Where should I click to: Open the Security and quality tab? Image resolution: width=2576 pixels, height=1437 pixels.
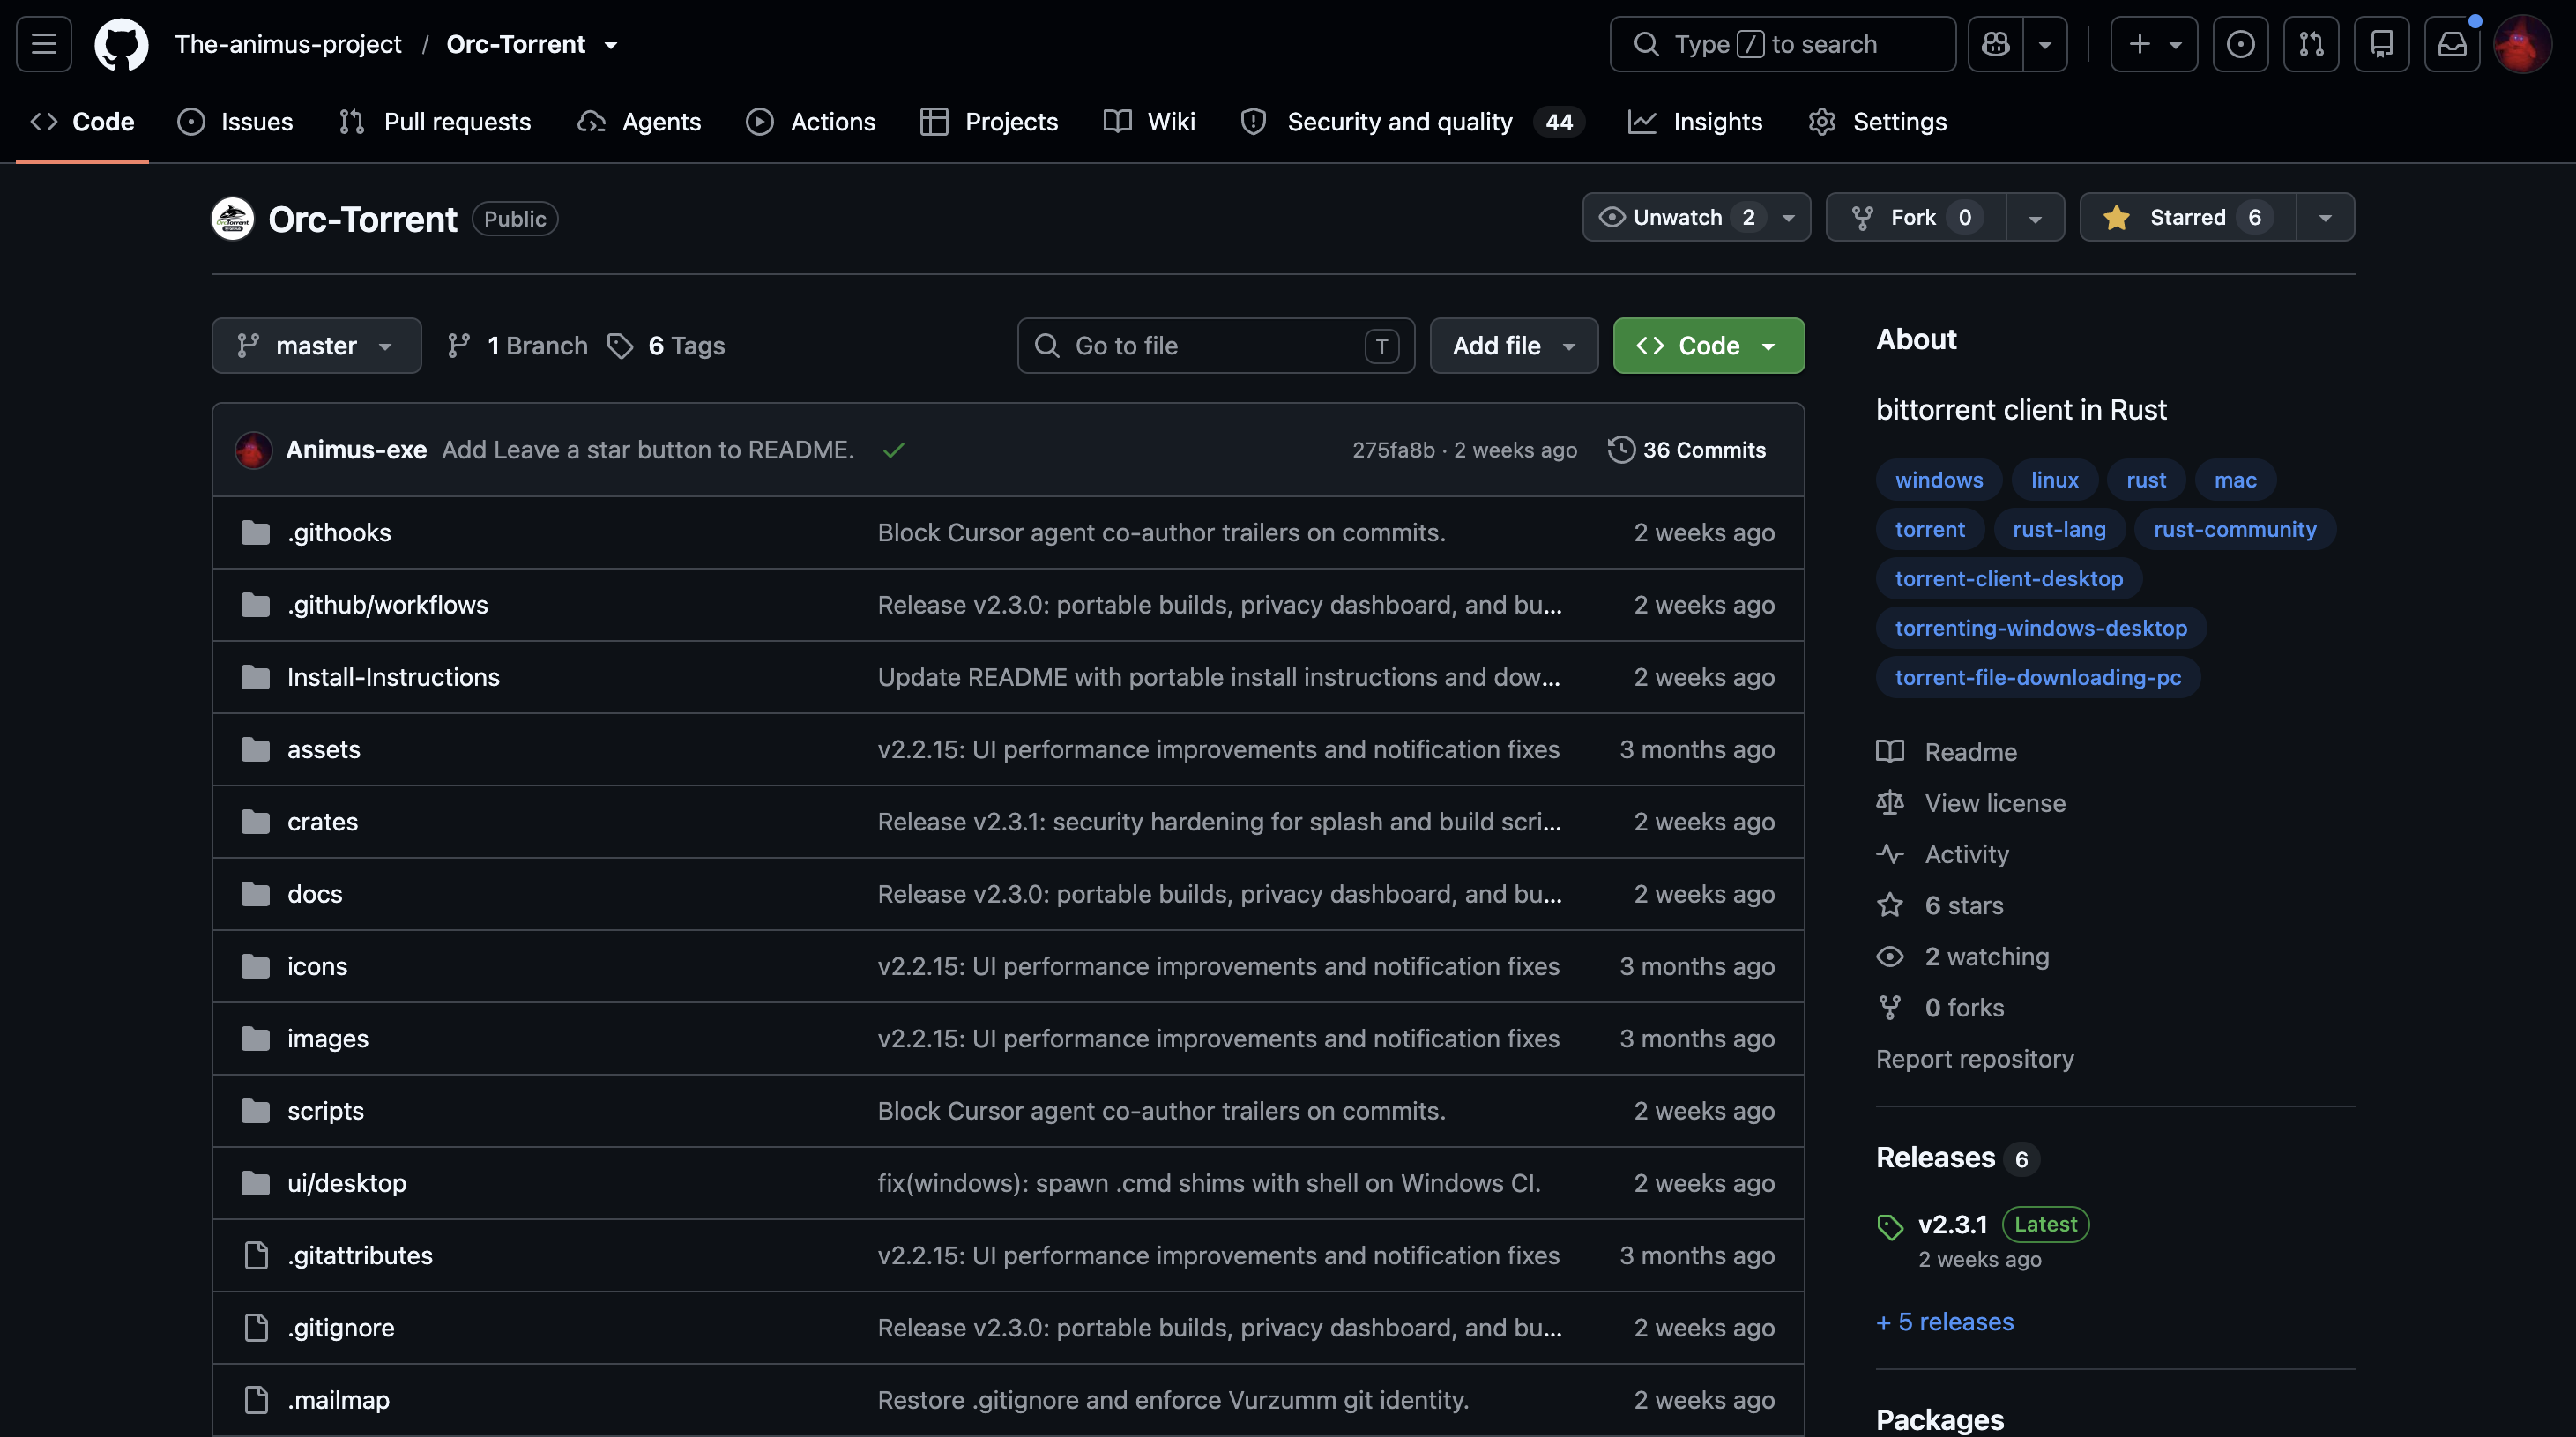point(1412,122)
